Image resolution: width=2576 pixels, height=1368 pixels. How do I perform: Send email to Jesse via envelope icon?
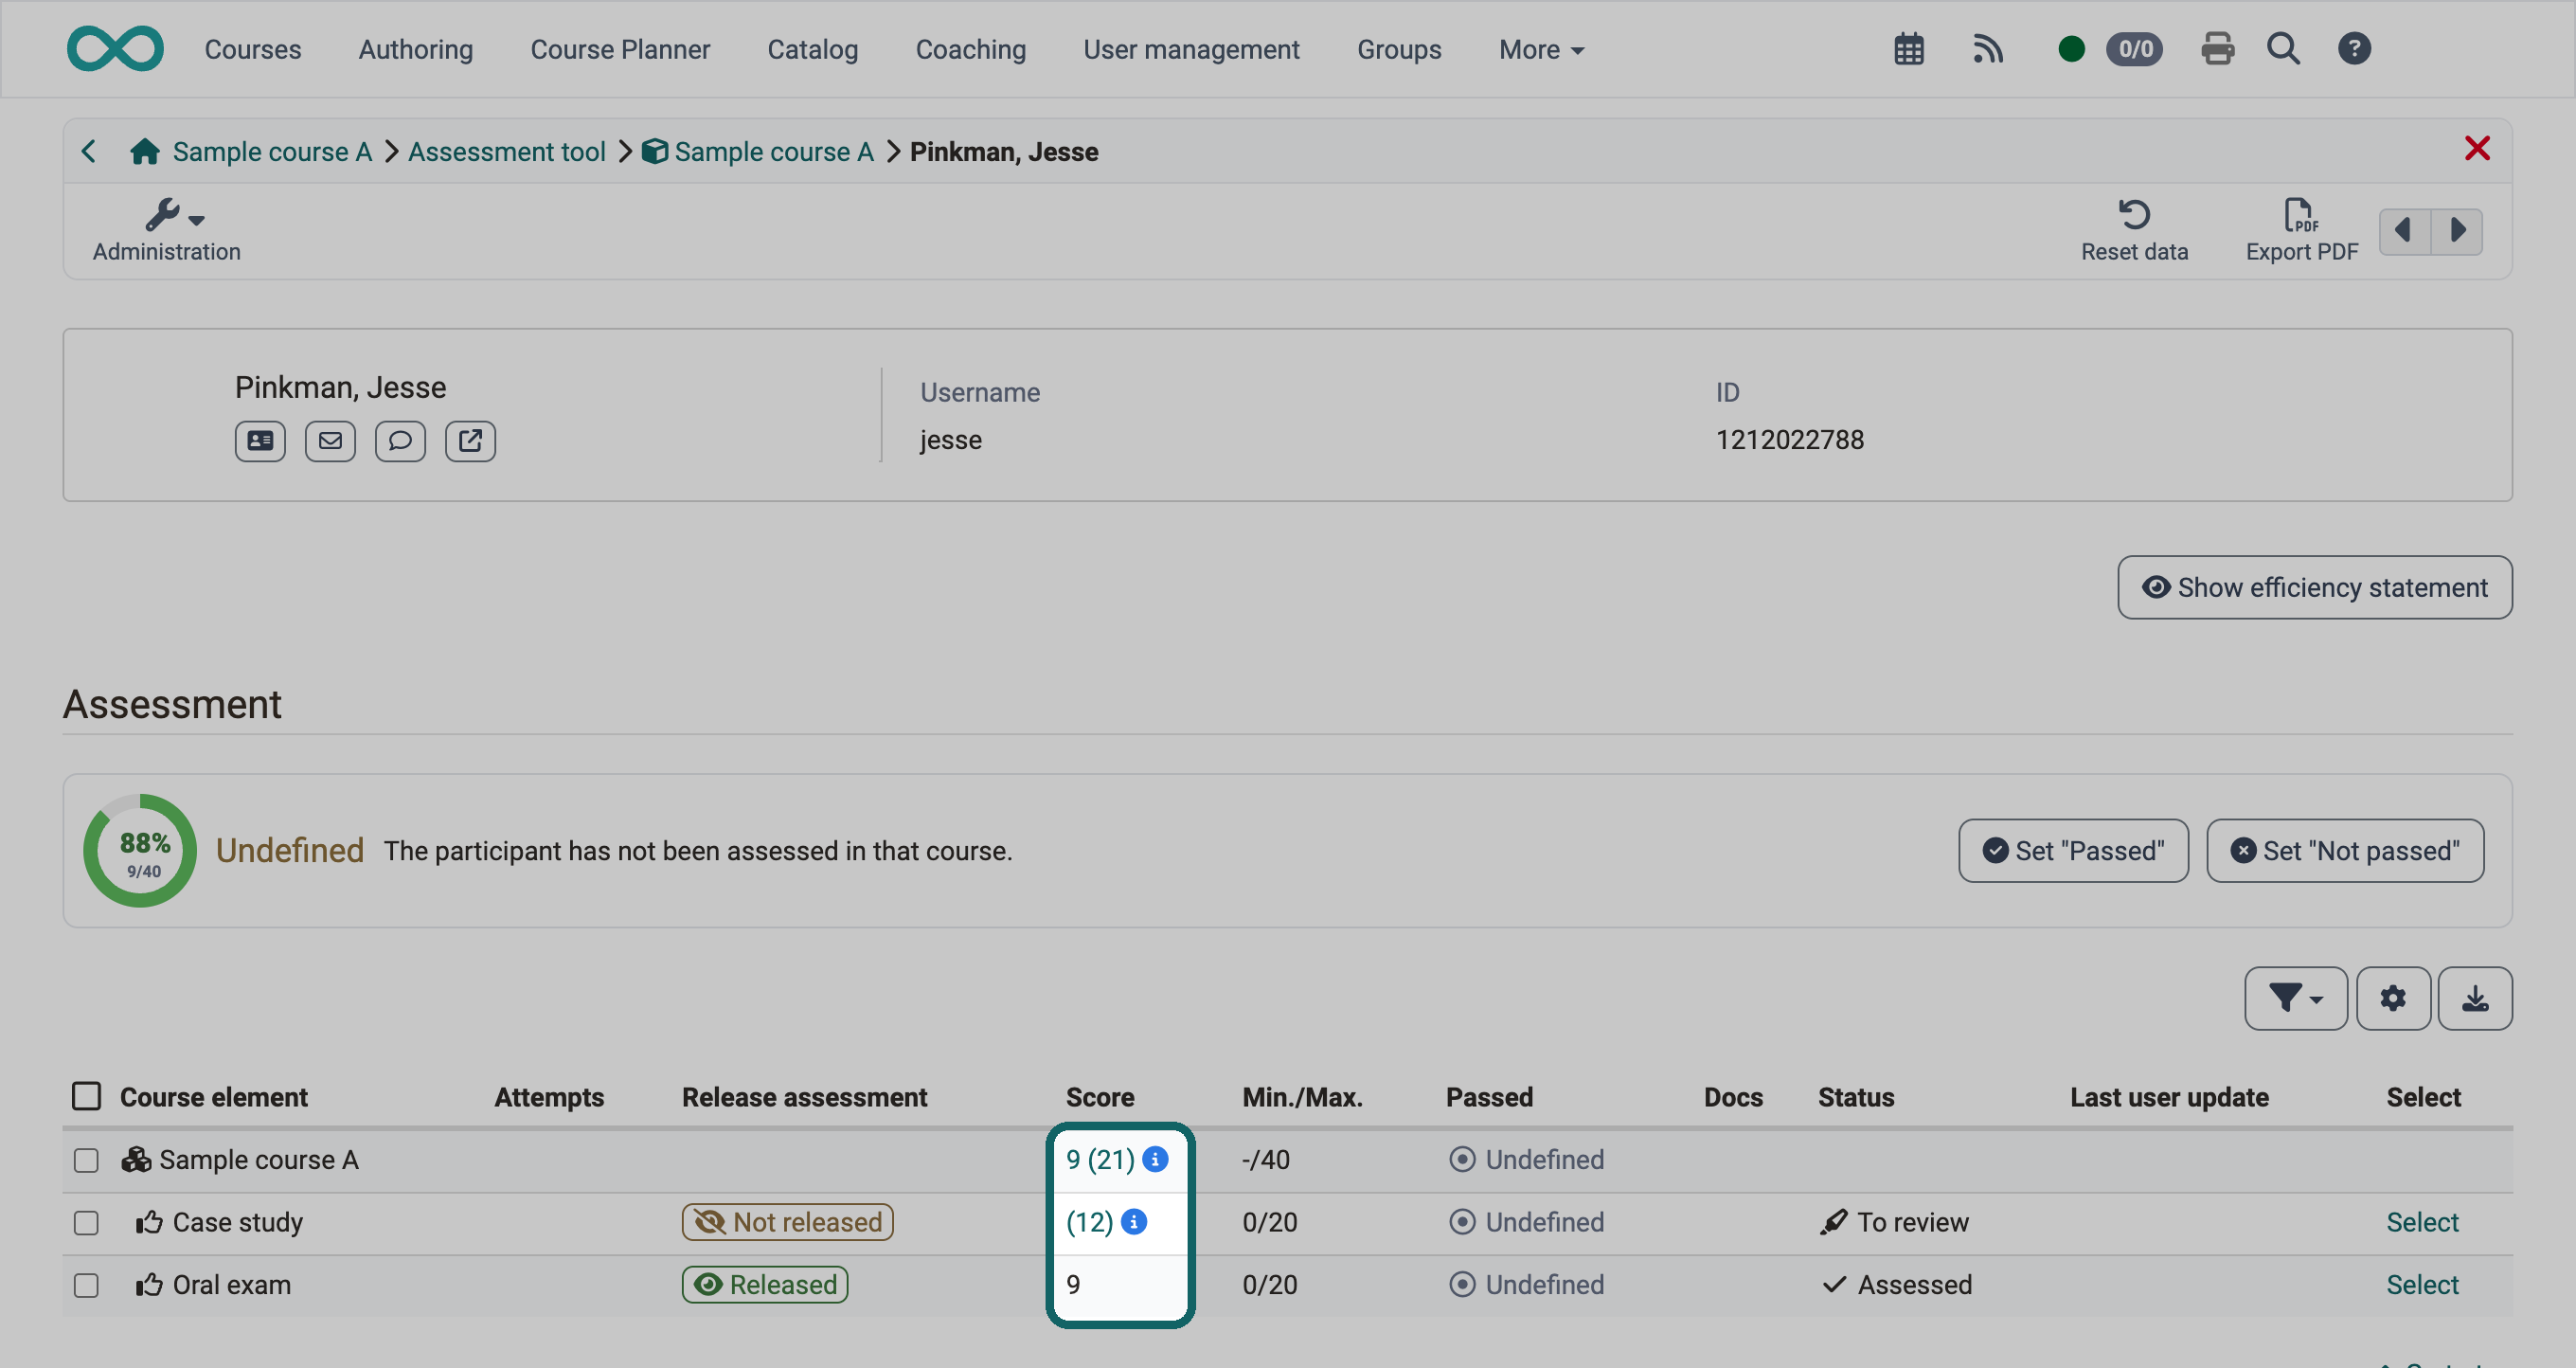(x=330, y=441)
